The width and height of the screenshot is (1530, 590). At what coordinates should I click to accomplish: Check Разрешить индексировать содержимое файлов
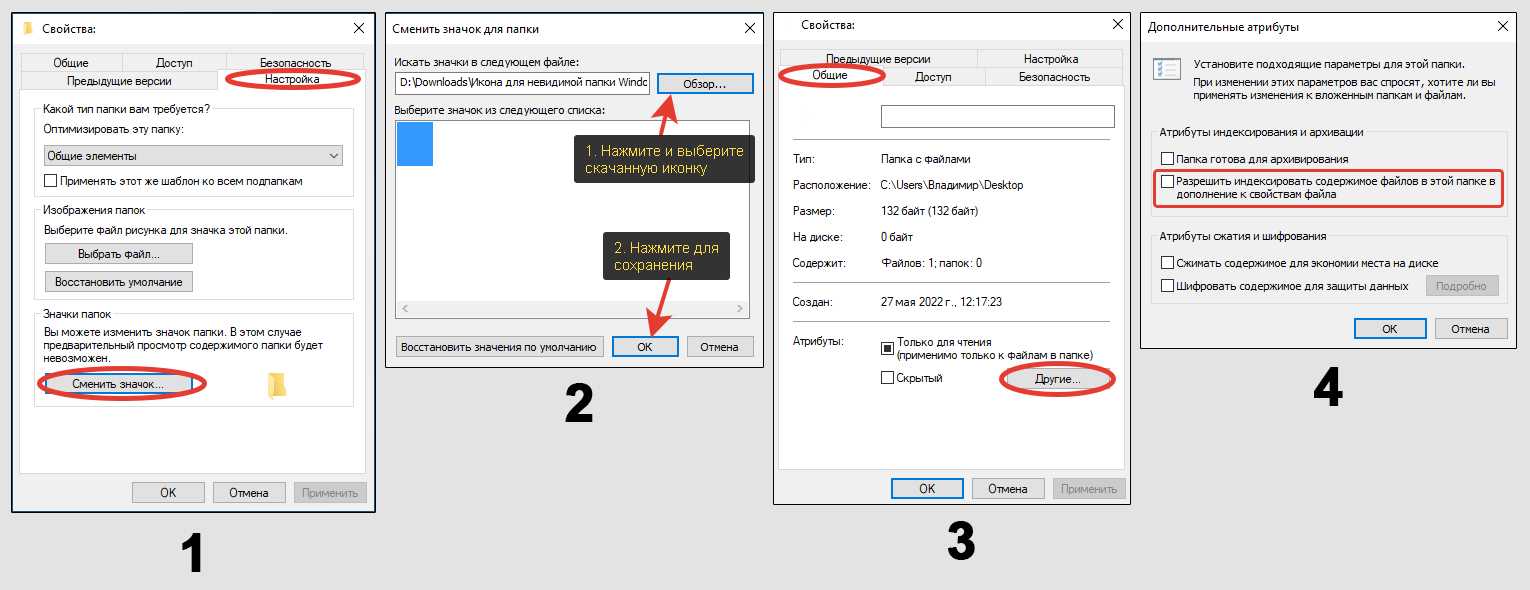pos(1167,182)
